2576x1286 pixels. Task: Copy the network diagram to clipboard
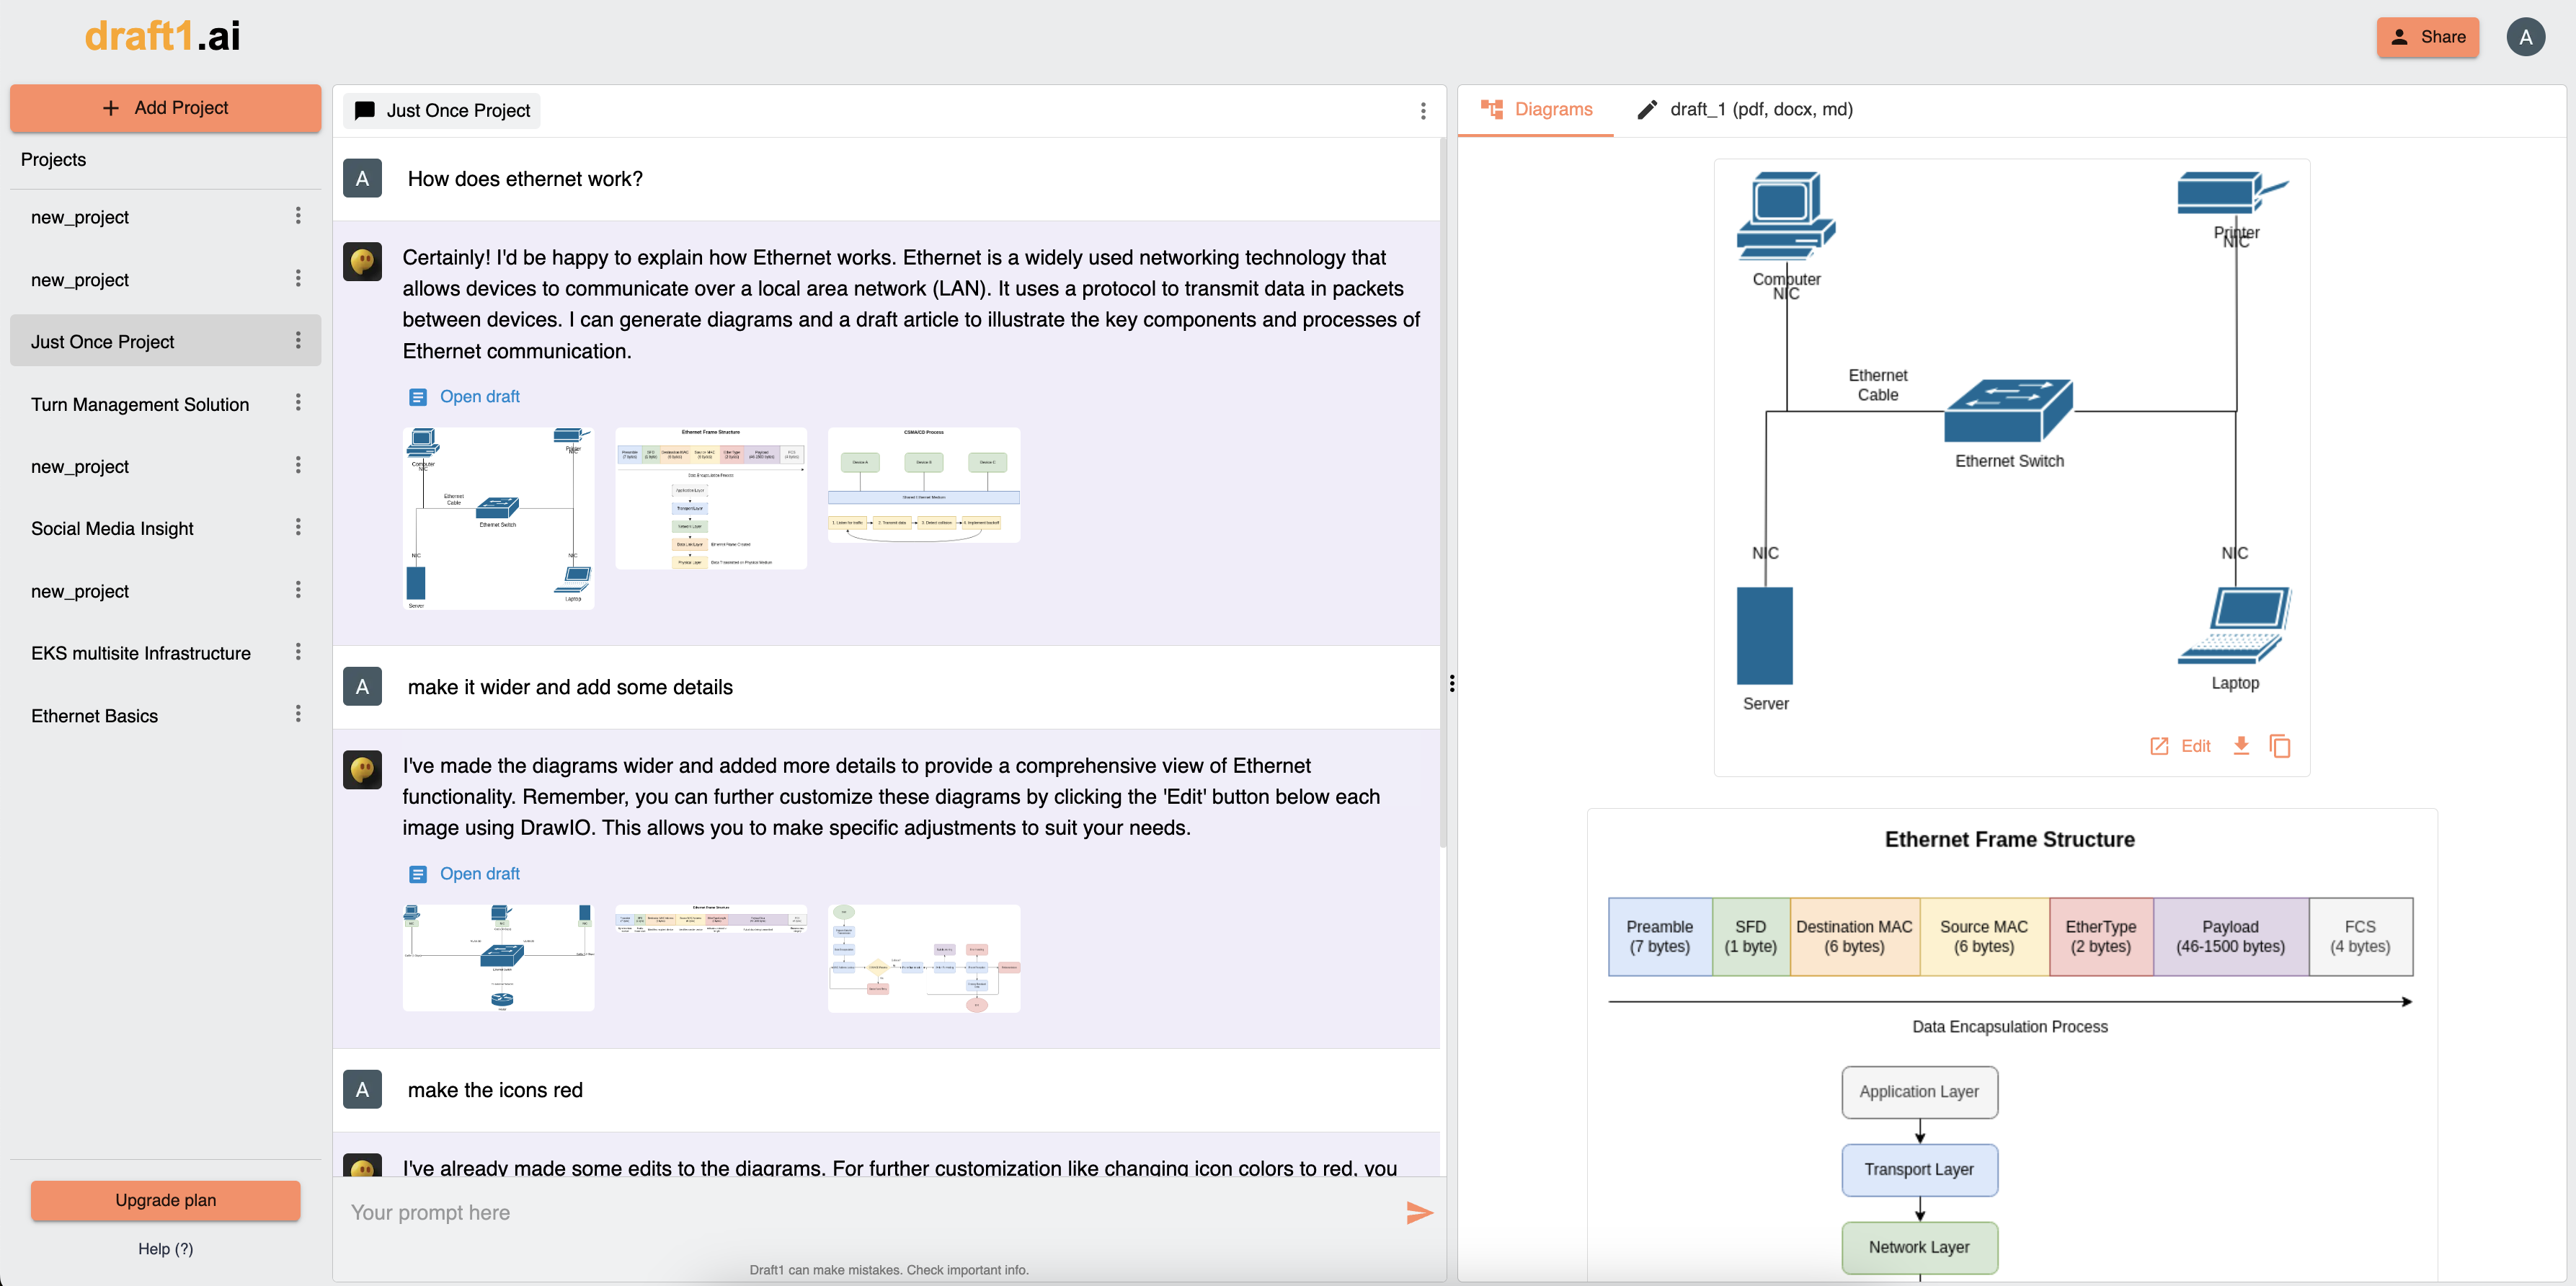[x=2280, y=746]
